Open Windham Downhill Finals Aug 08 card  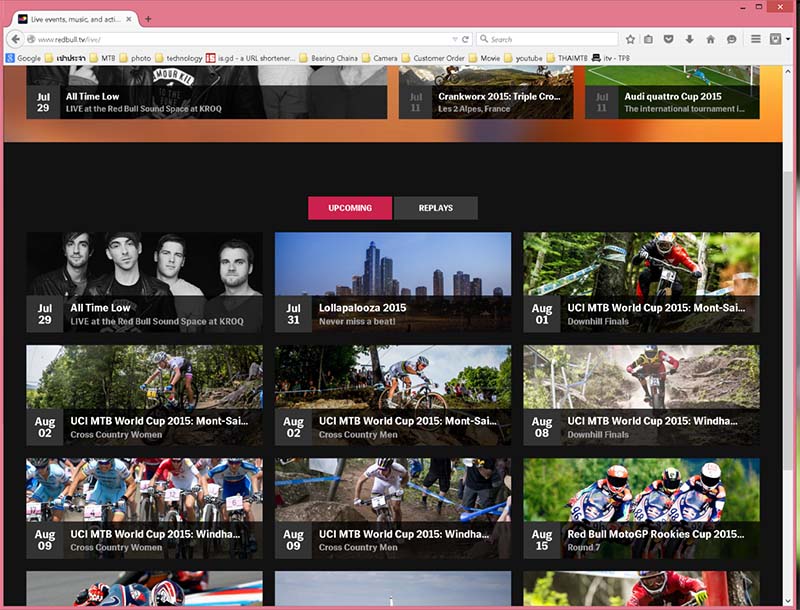tap(641, 395)
